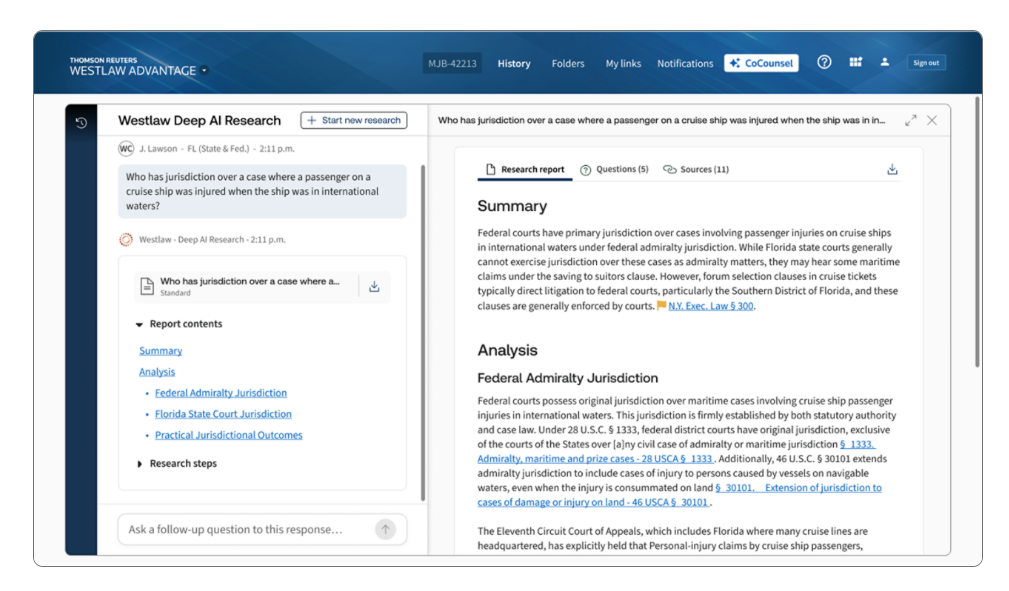Open the Folders menu item
The image size is (1009, 591).
(568, 63)
